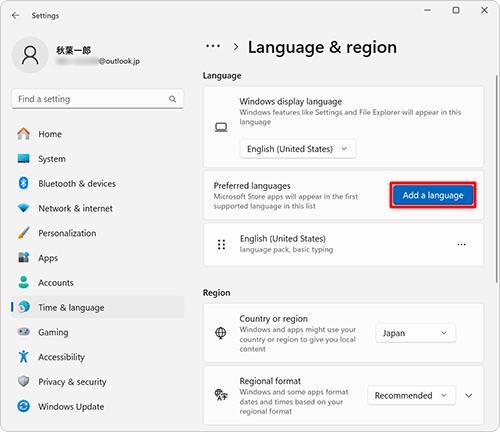Click the Accounts person icon
500x432 pixels.
coord(23,282)
